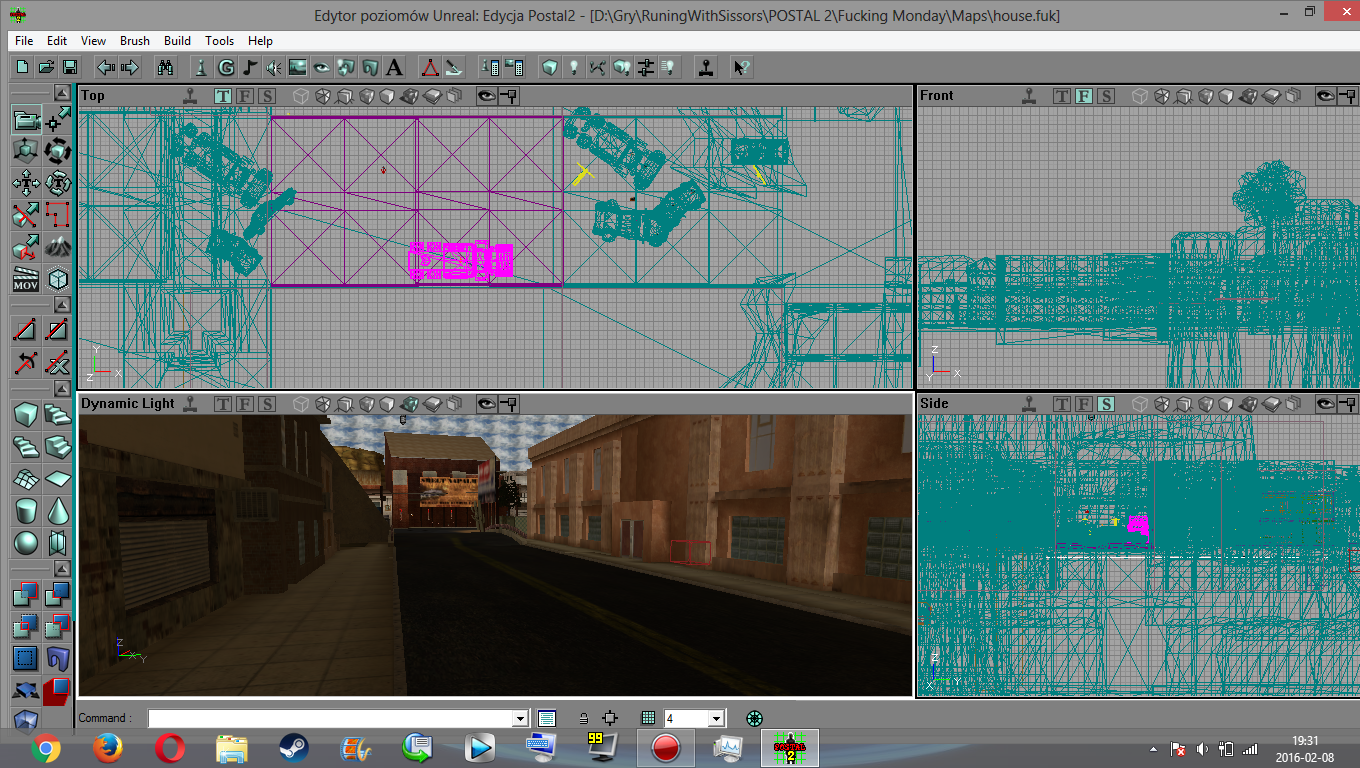Toggle grid snapping icon beside 4
Image resolution: width=1360 pixels, height=768 pixels.
point(648,718)
